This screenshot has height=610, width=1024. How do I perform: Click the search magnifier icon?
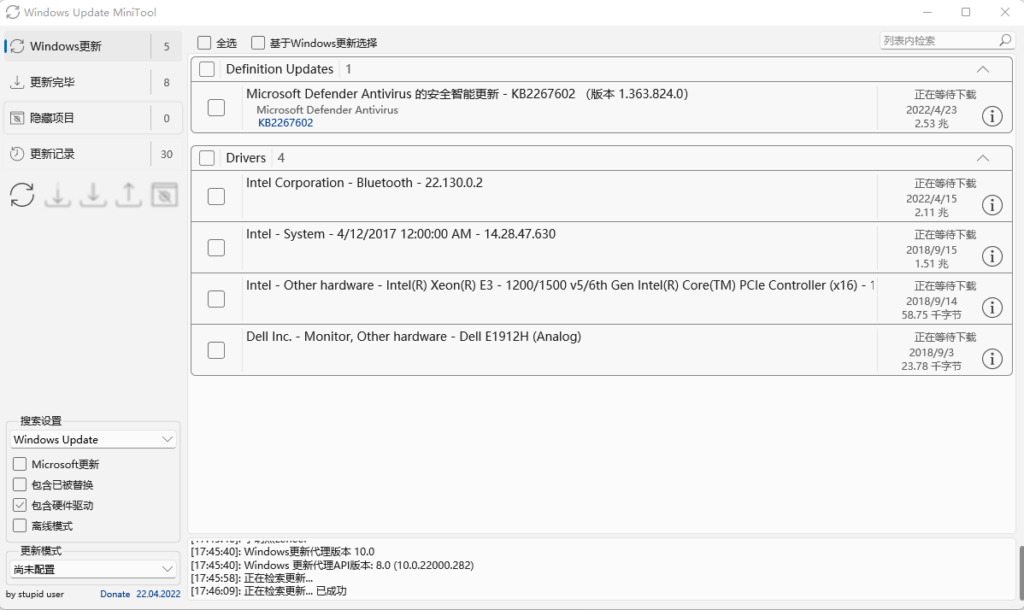(x=1005, y=40)
